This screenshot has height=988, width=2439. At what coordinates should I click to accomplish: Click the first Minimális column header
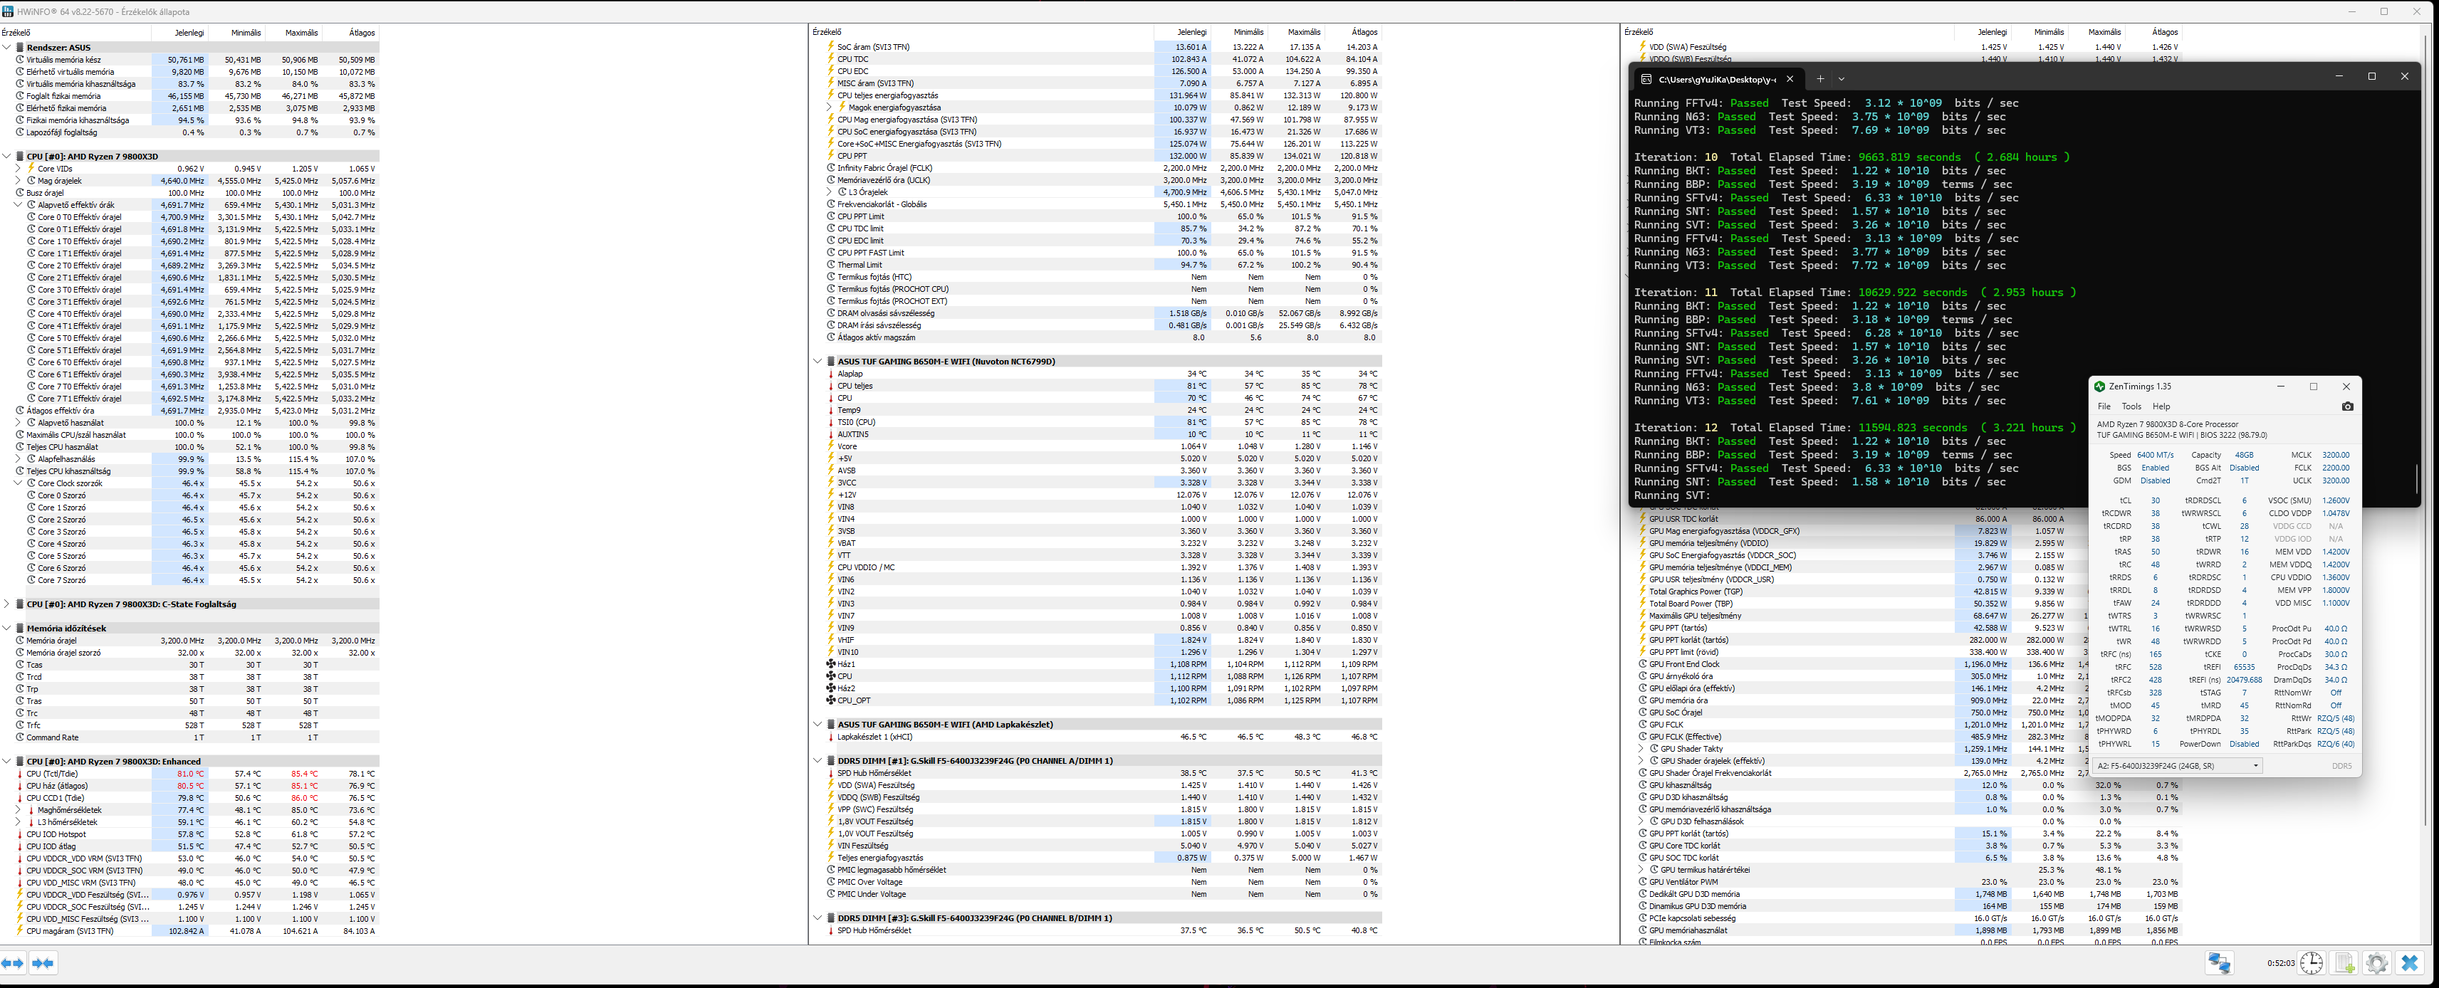pos(236,33)
